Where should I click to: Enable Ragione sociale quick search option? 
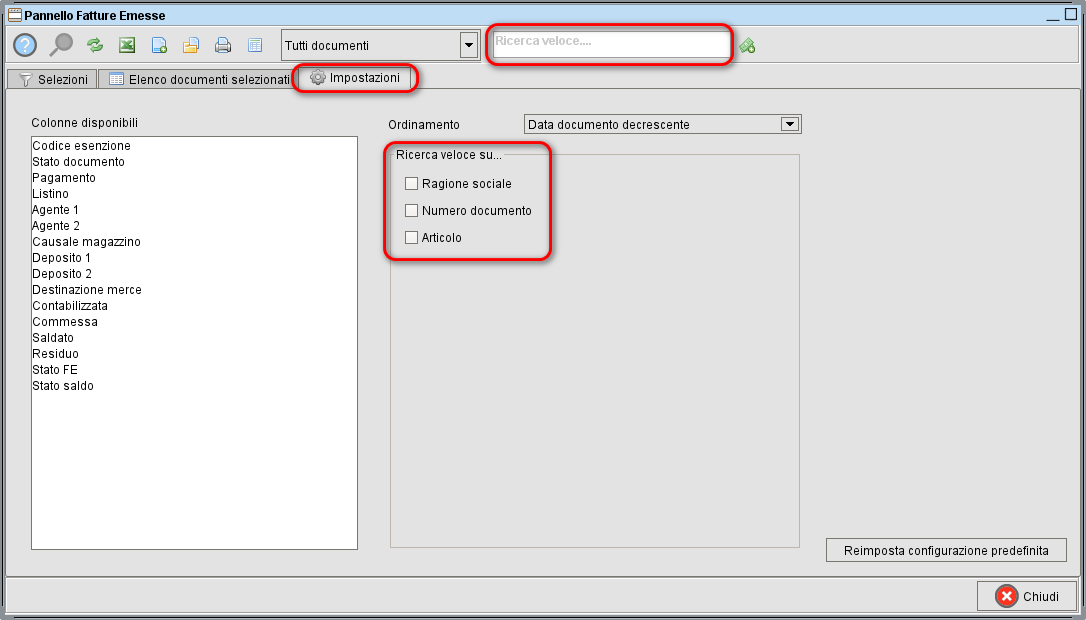tap(410, 183)
